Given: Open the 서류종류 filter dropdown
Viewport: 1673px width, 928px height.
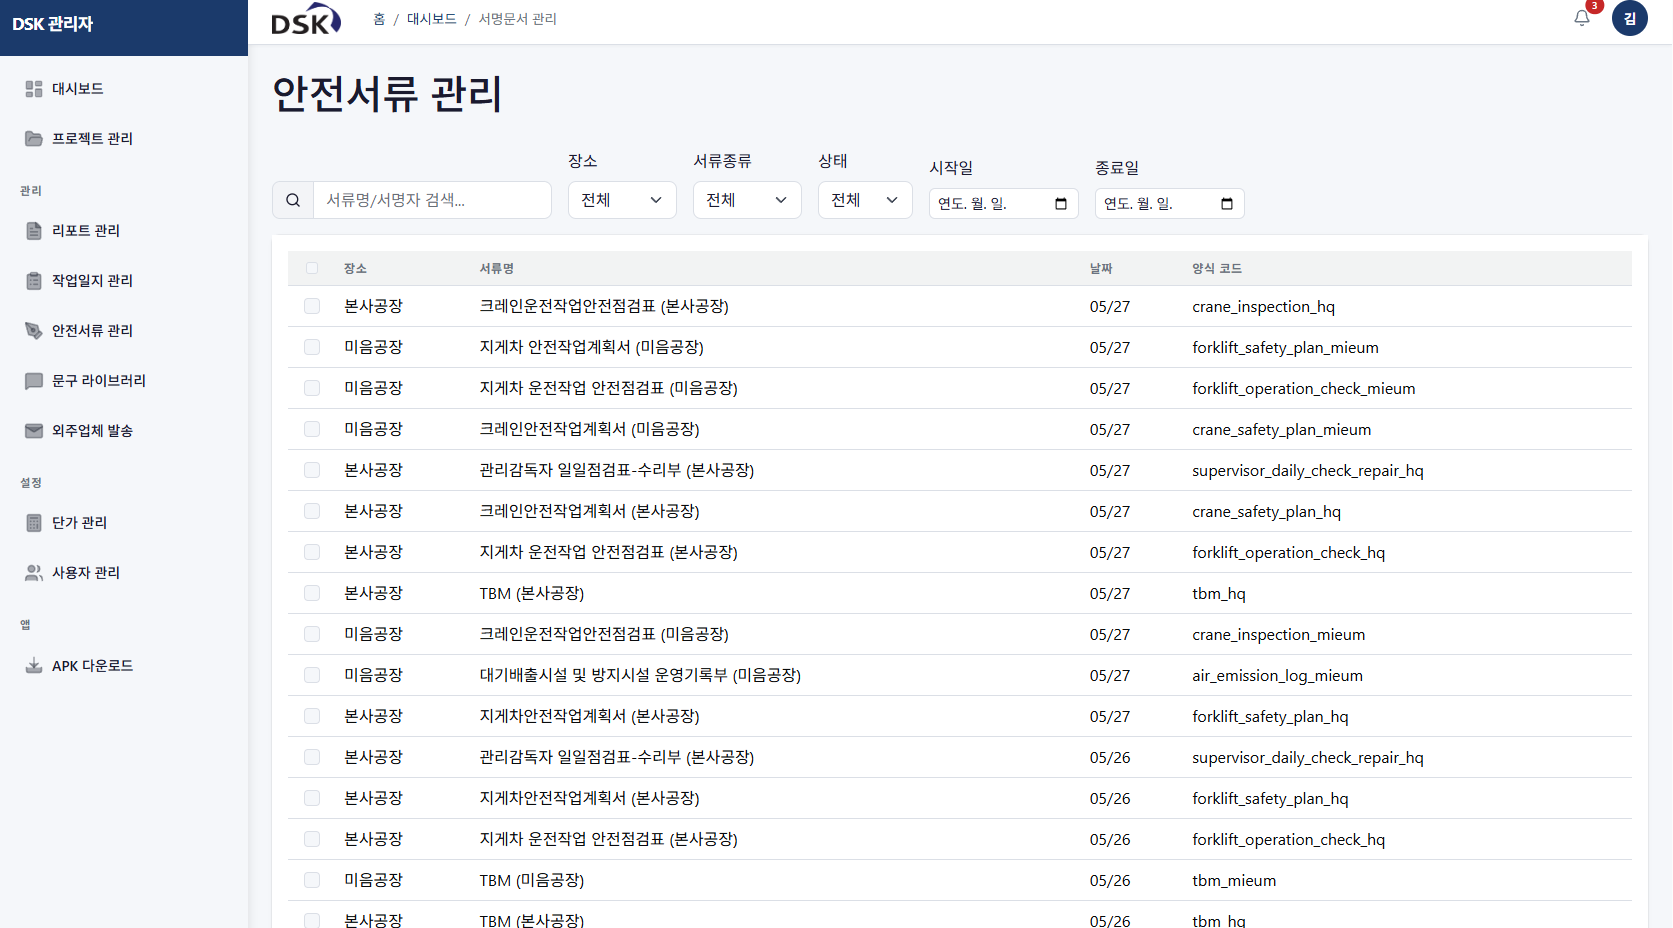Looking at the screenshot, I should (747, 200).
